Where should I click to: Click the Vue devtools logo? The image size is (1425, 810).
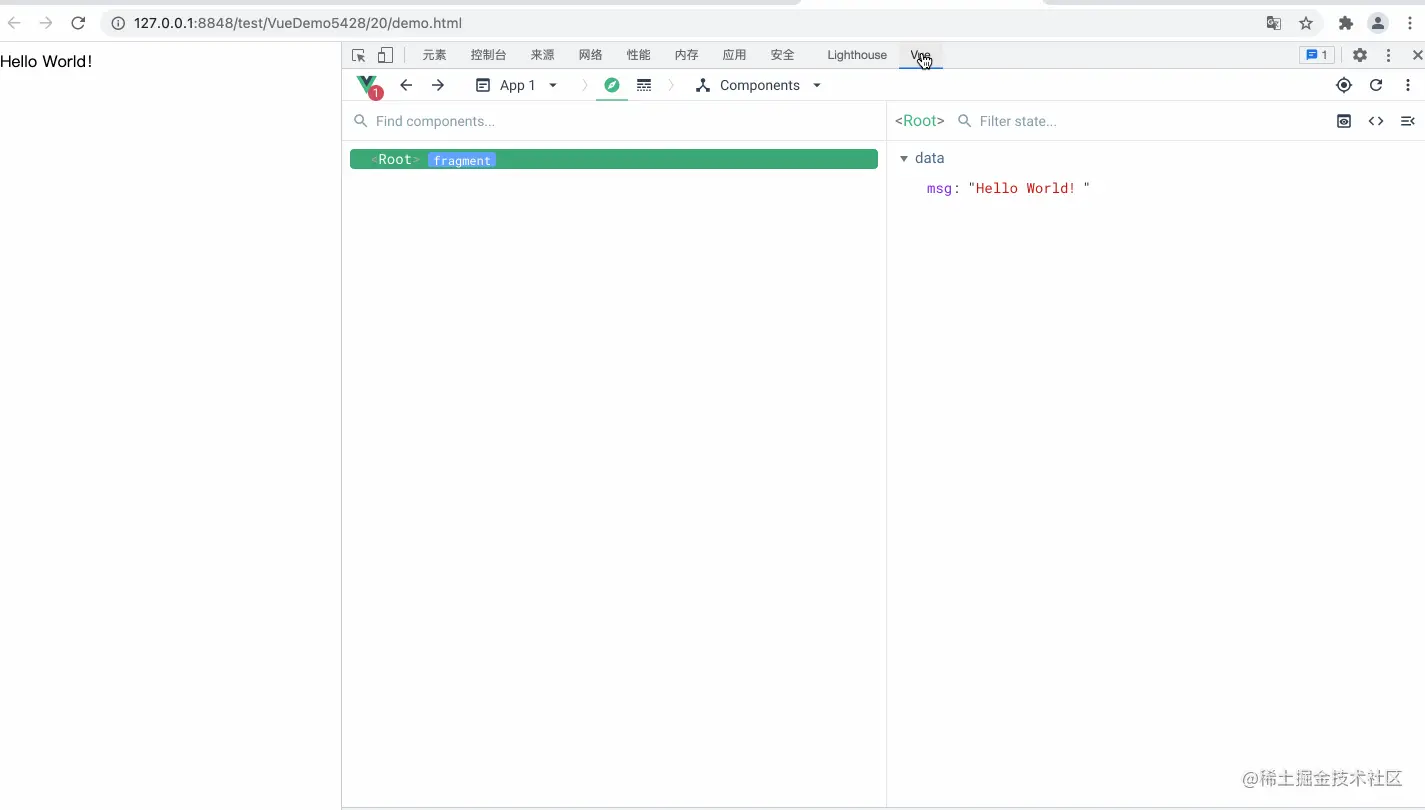368,86
